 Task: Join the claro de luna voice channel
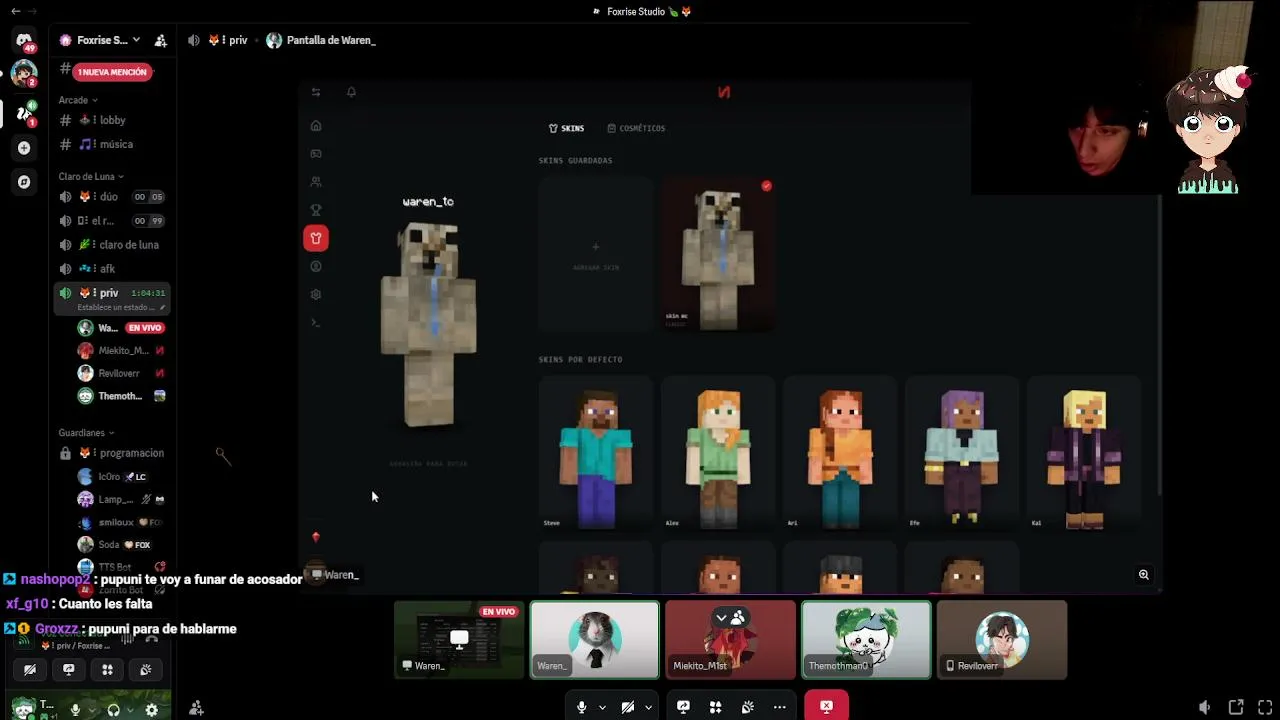pyautogui.click(x=111, y=245)
